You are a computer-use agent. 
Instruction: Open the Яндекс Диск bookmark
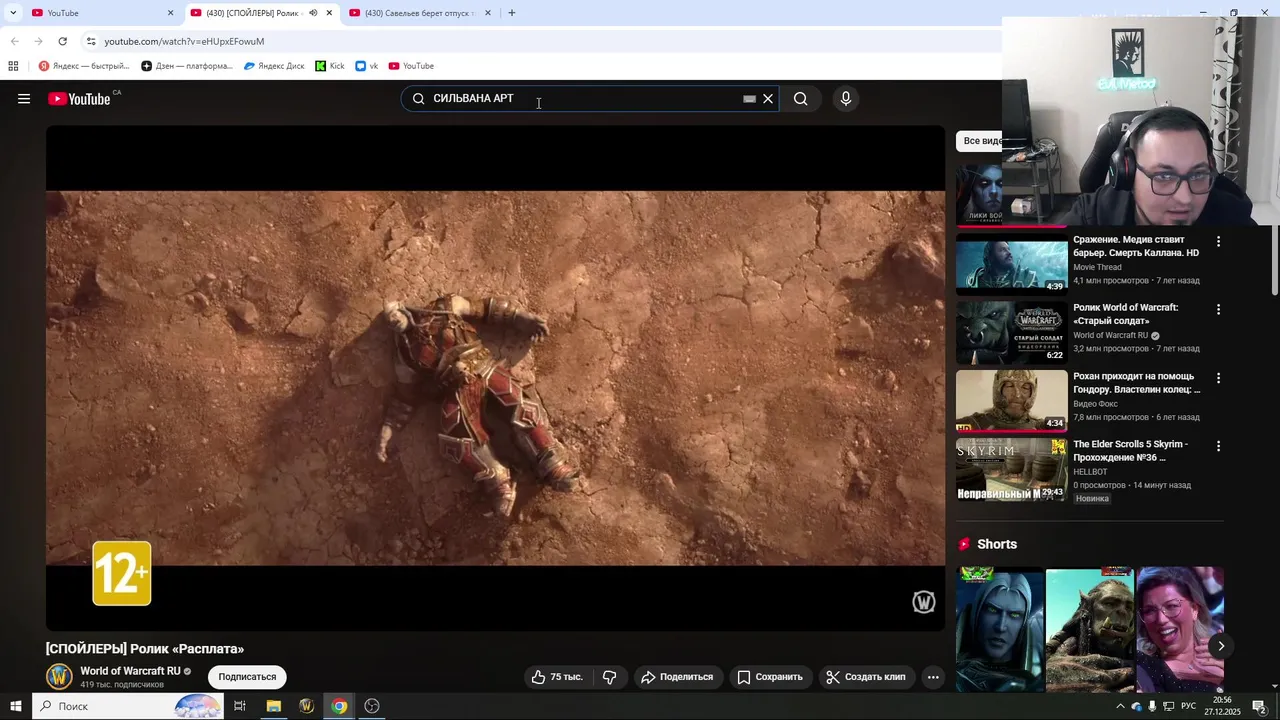274,66
